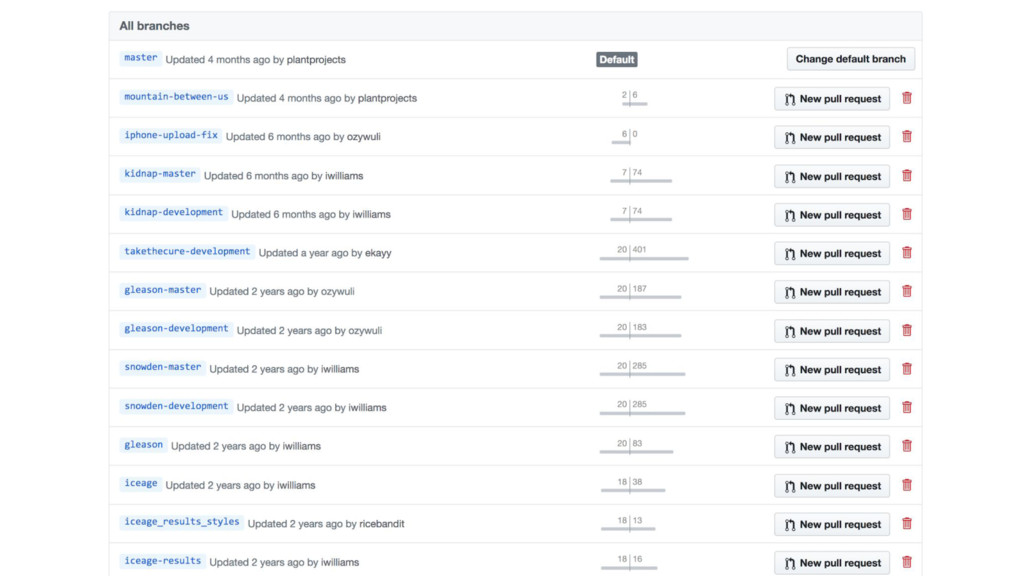The image size is (1024, 576).
Task: Open the snowden-development branch link
Action: (x=176, y=406)
